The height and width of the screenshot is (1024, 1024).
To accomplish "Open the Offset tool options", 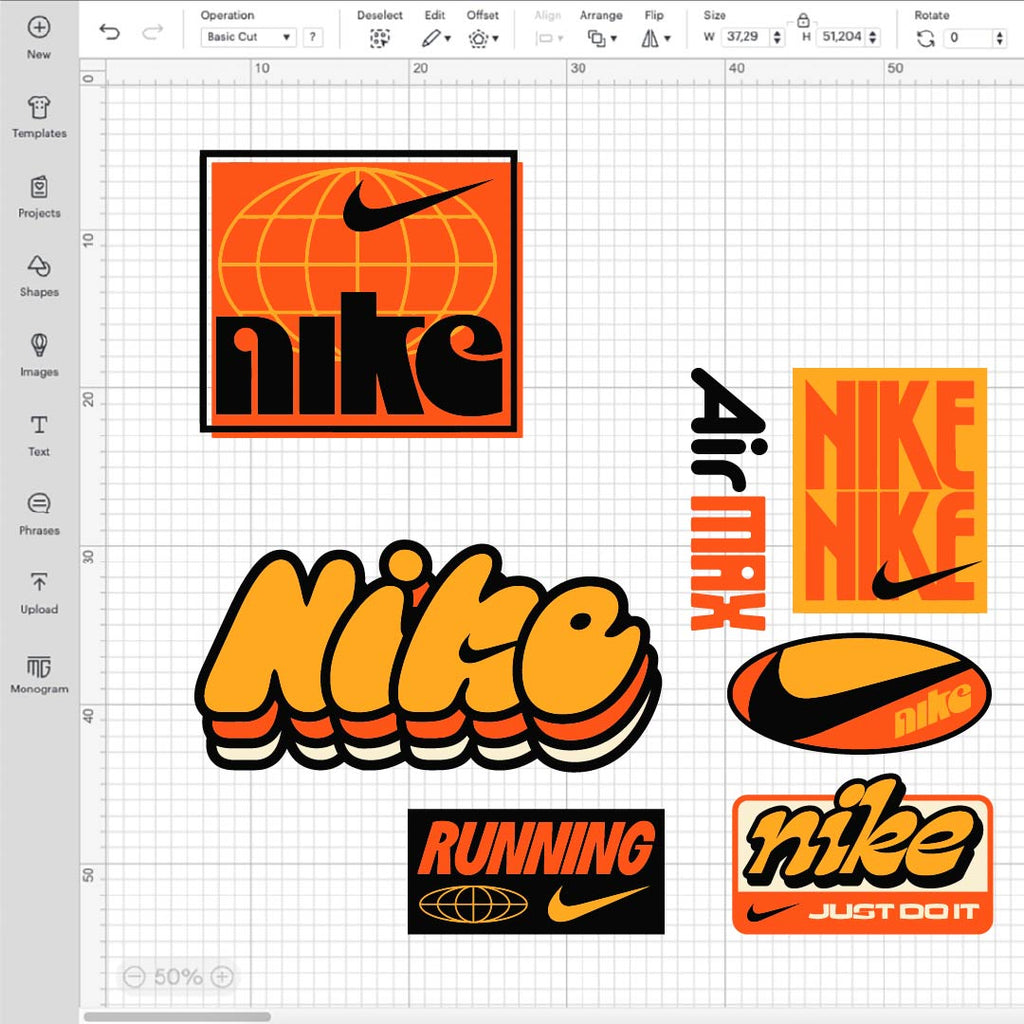I will pos(482,38).
